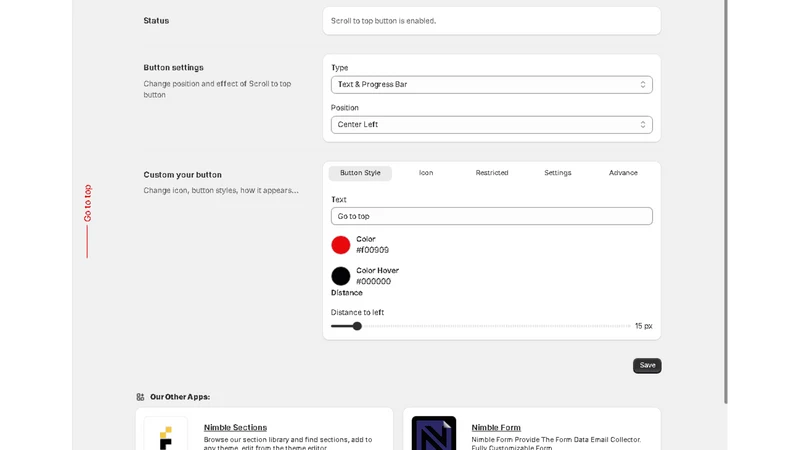The width and height of the screenshot is (800, 450).
Task: Click the red Go to top preview button
Action: [x=87, y=221]
